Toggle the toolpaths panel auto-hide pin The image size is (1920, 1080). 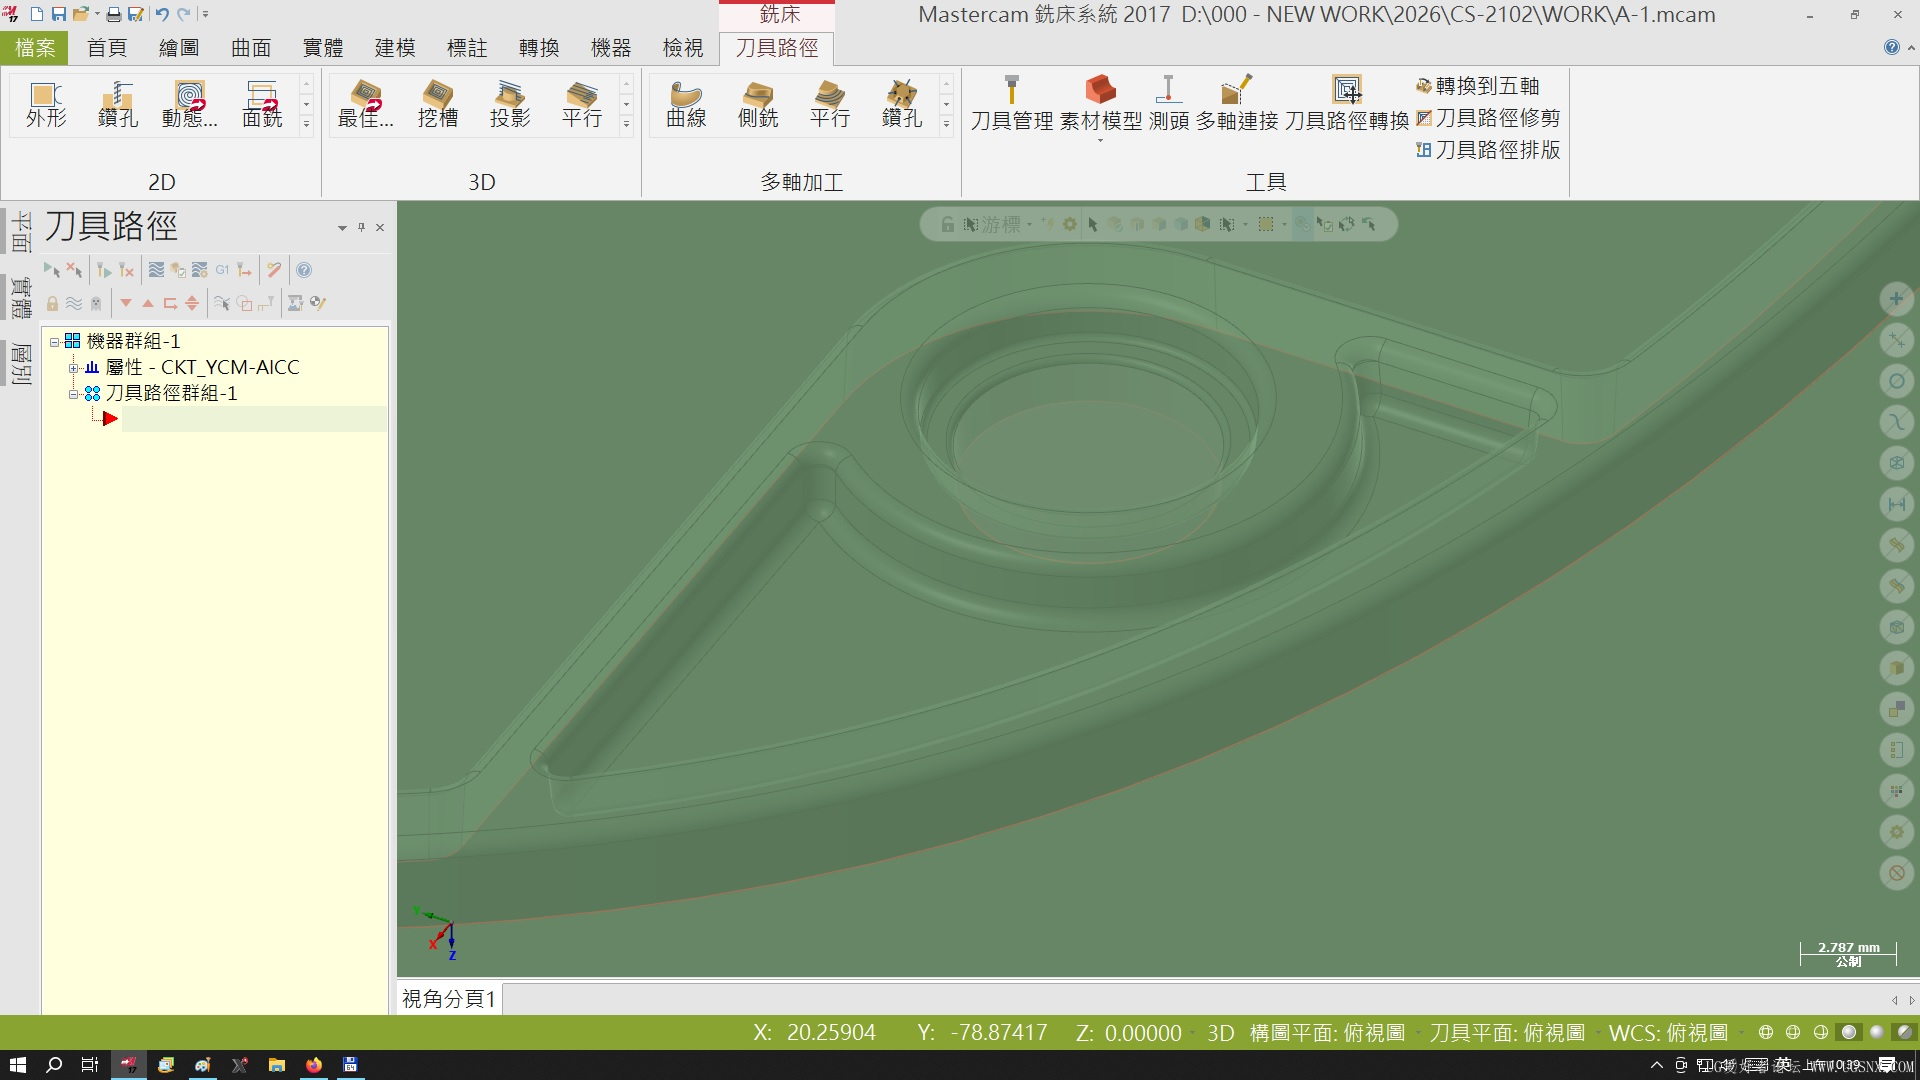pyautogui.click(x=361, y=227)
